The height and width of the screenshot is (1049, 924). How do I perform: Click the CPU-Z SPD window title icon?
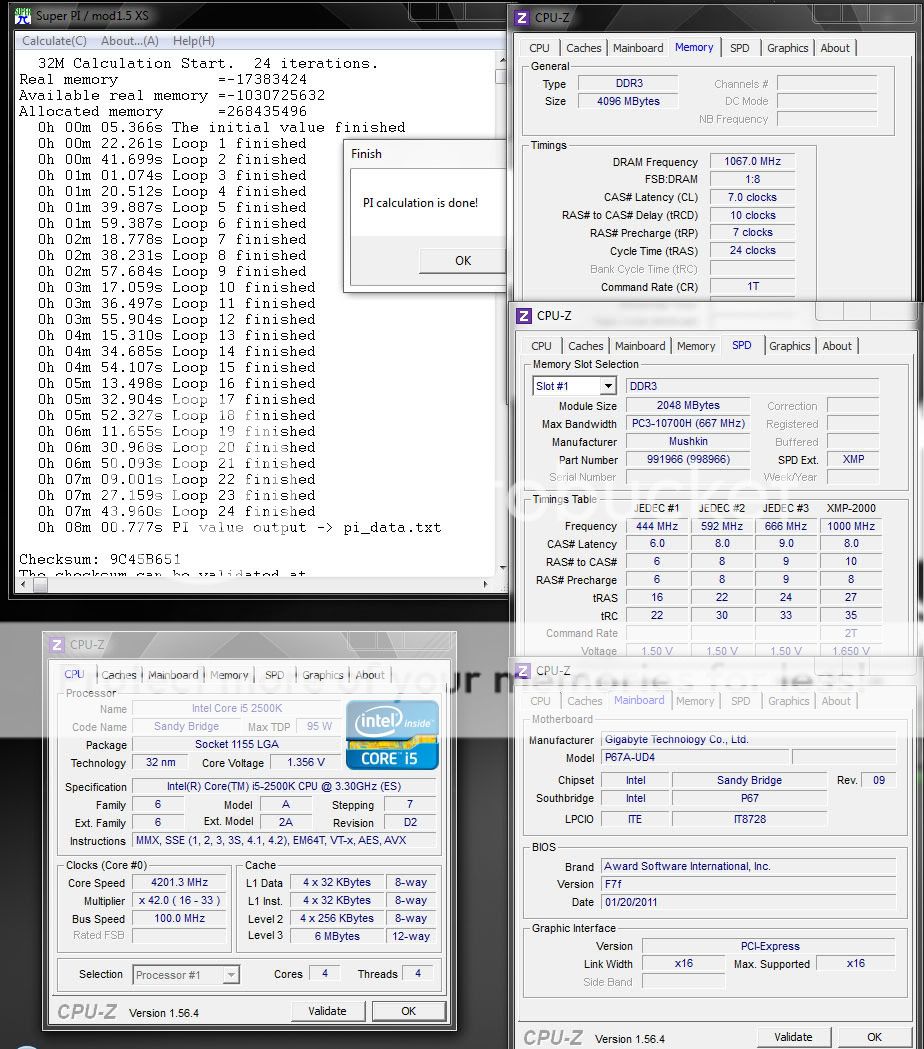524,316
